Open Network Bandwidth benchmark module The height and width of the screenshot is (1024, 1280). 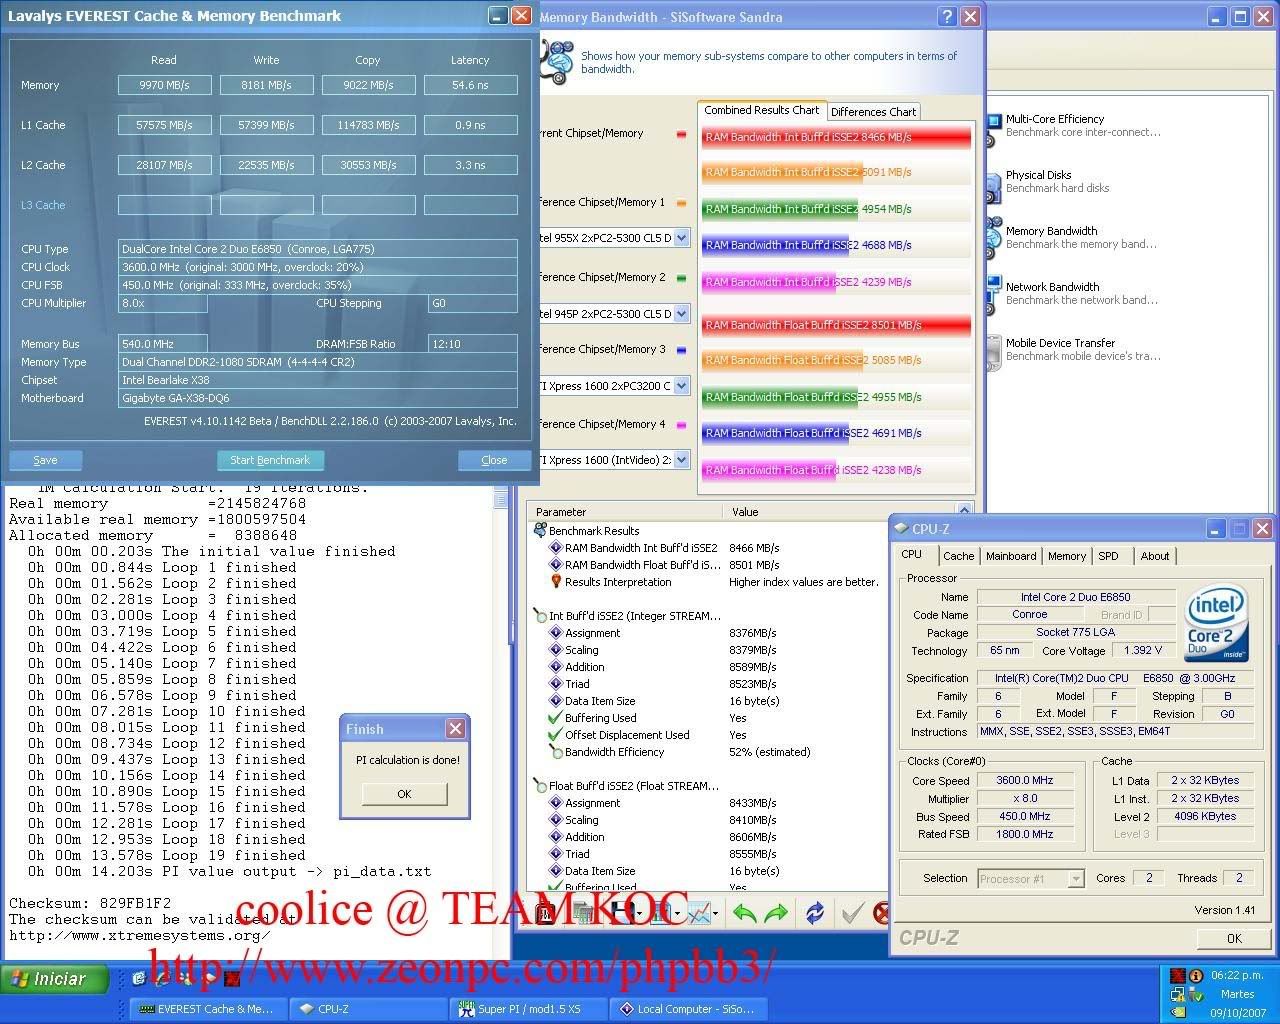click(x=1072, y=293)
